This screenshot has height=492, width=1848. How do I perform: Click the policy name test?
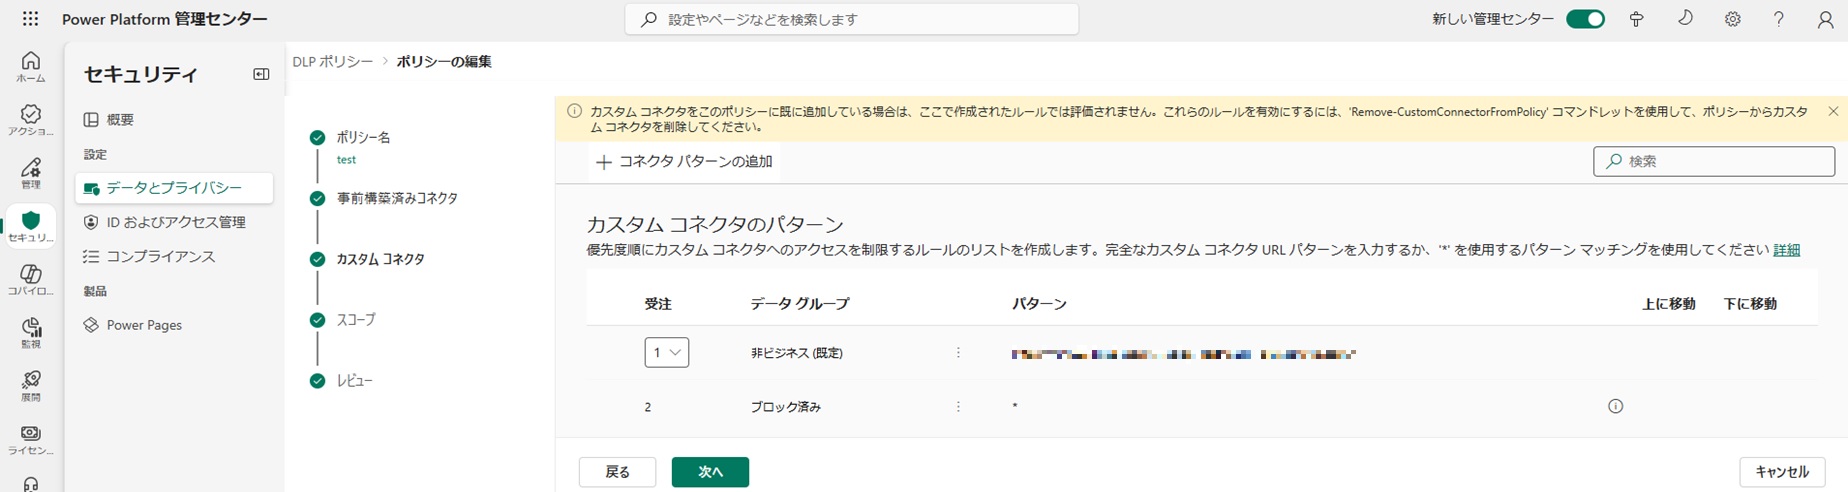click(x=346, y=160)
